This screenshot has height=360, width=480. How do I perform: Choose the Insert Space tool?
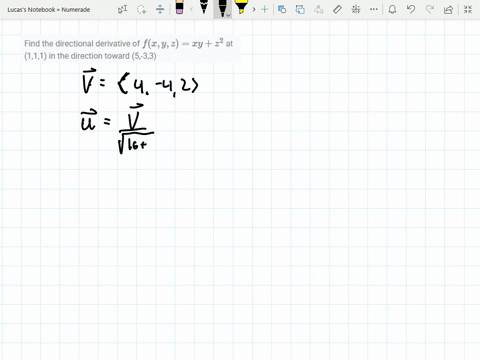point(160,9)
